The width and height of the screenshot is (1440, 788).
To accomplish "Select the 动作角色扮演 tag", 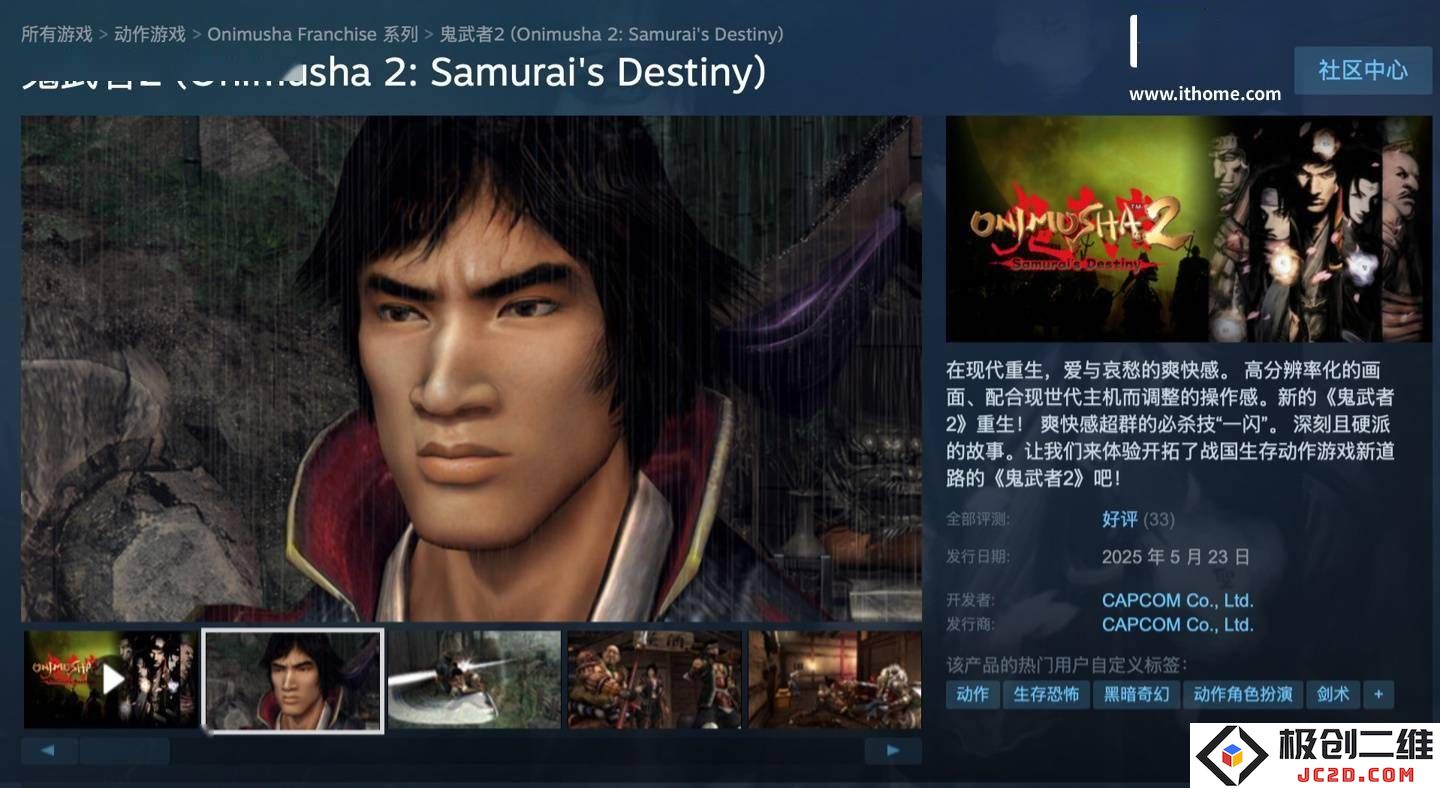I will pos(1243,694).
